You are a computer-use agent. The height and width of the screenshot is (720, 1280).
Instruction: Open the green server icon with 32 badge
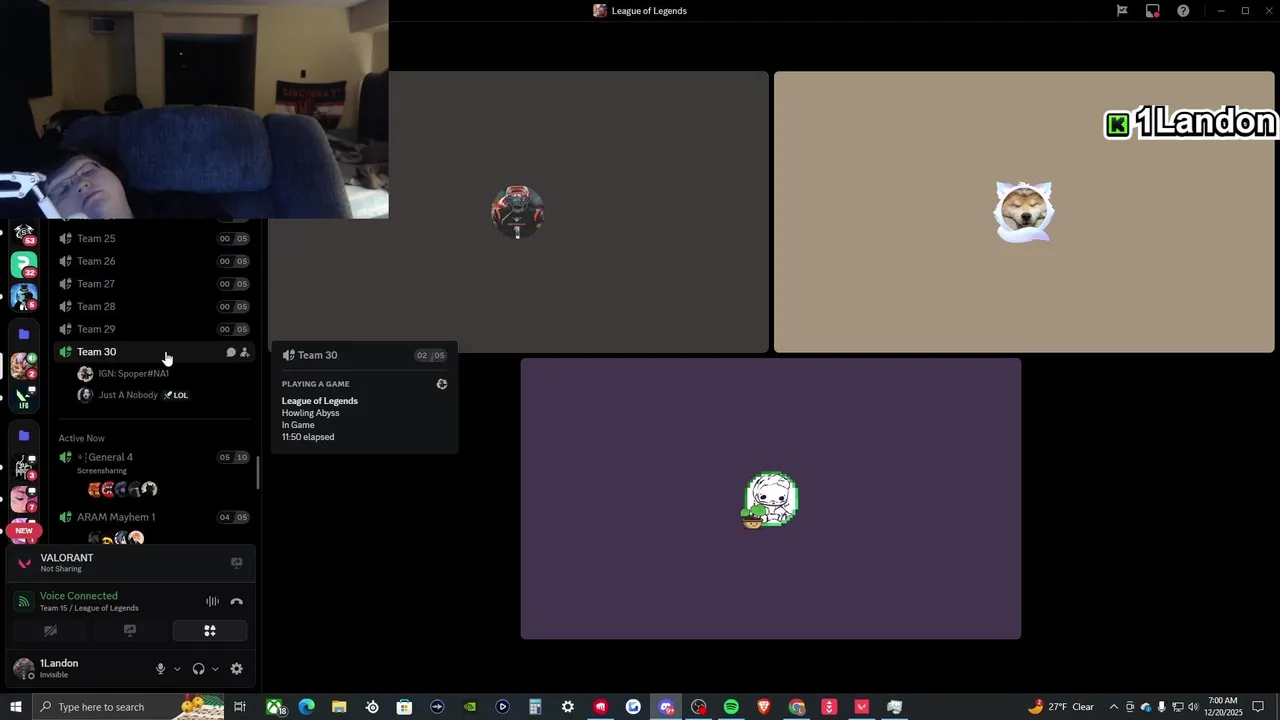pos(24,264)
